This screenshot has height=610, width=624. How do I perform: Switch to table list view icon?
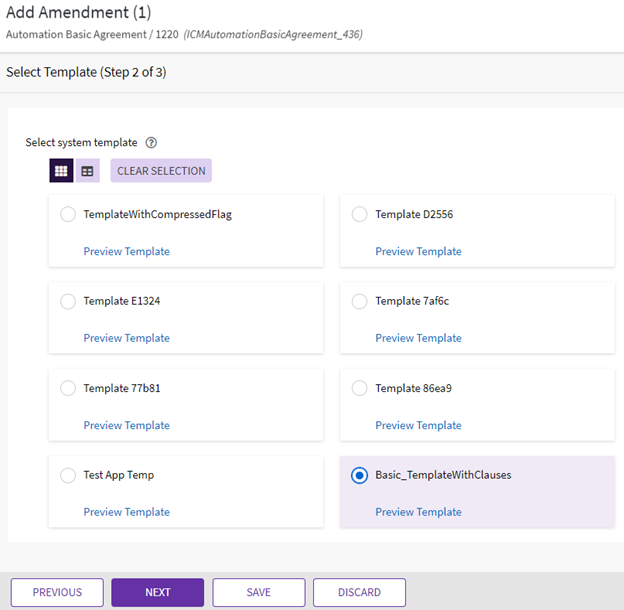click(88, 171)
